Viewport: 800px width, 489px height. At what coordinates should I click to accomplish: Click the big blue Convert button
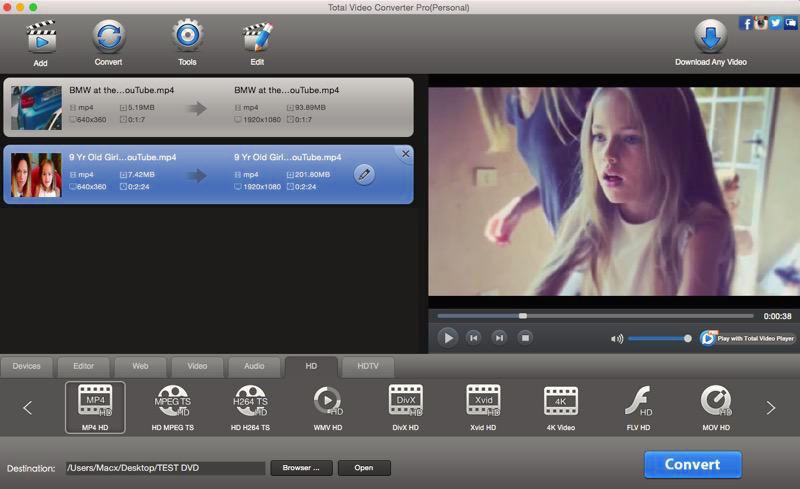692,464
